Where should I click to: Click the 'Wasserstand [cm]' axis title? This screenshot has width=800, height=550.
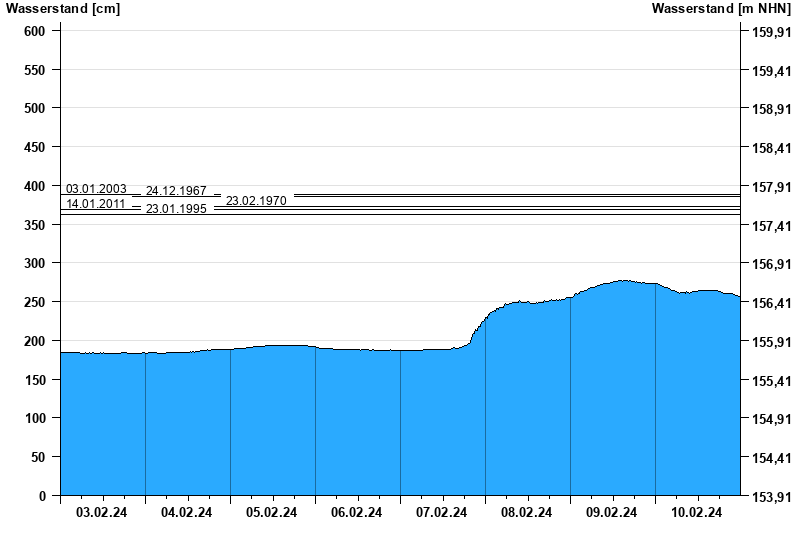(63, 8)
